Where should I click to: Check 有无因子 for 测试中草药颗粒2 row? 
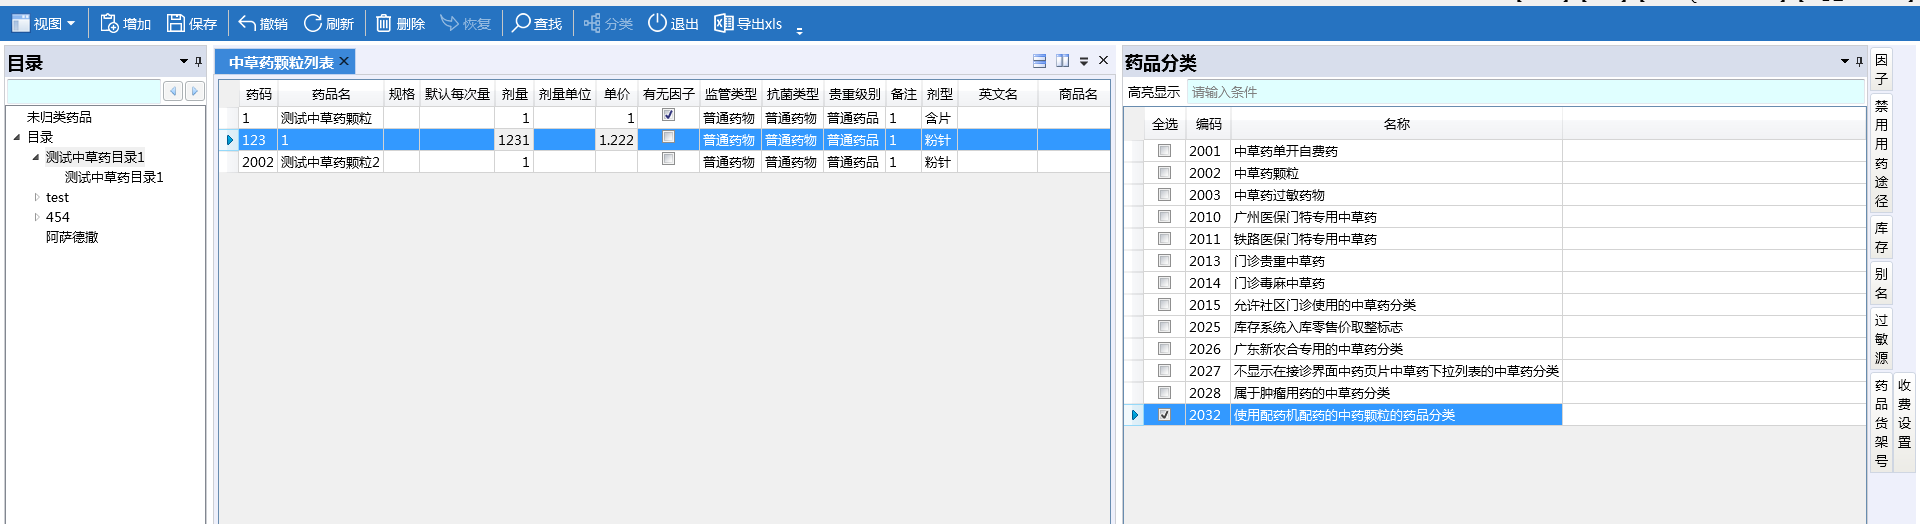[x=669, y=159]
